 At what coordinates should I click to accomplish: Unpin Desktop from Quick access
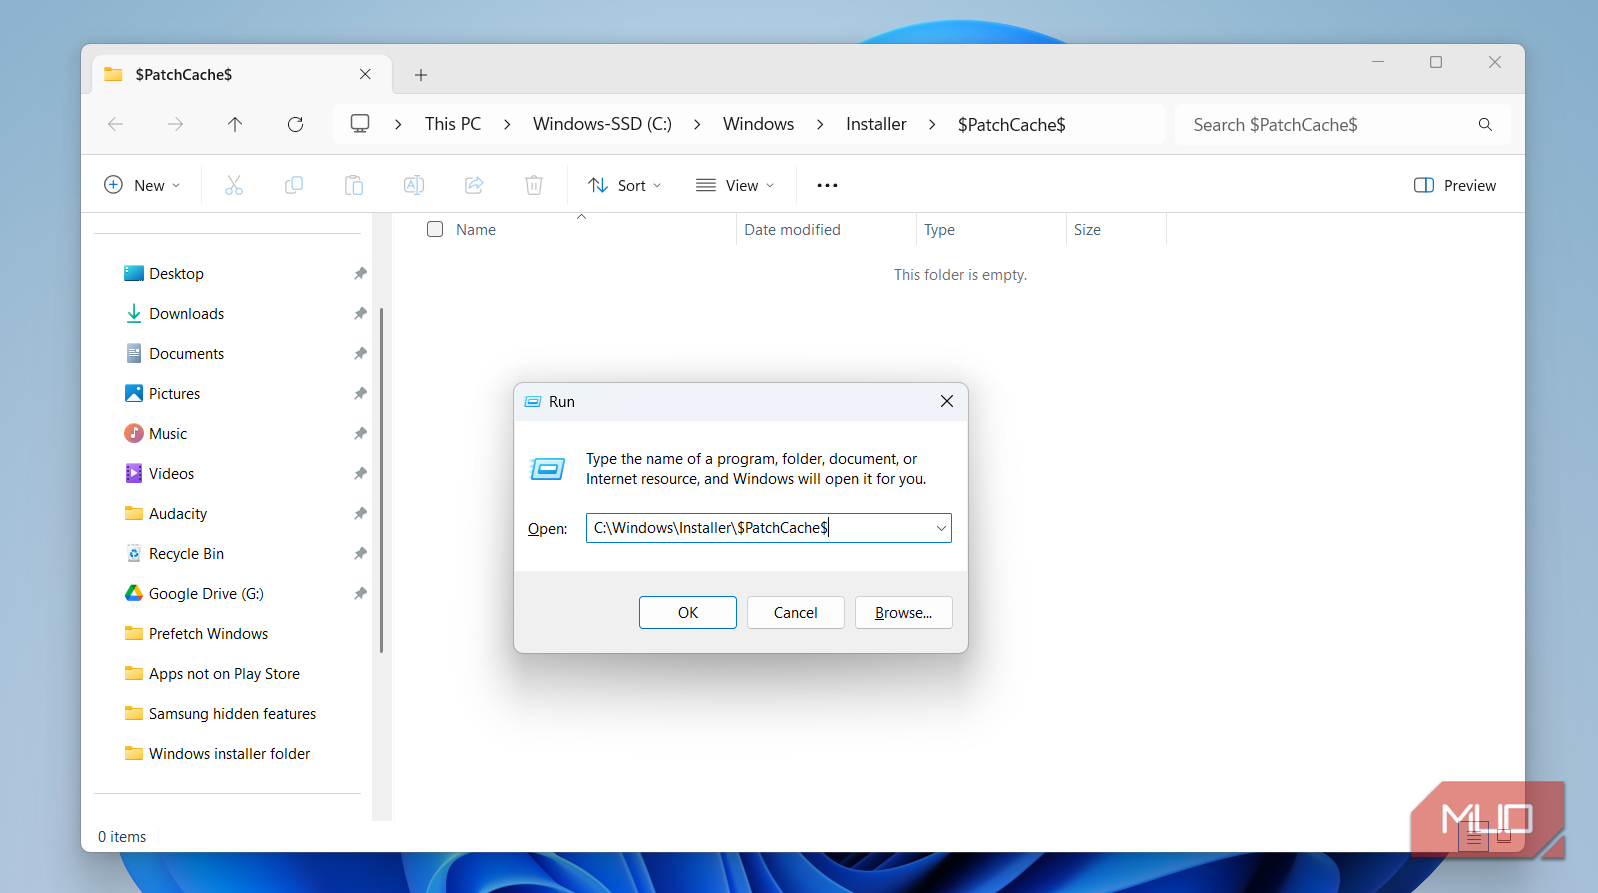point(360,273)
